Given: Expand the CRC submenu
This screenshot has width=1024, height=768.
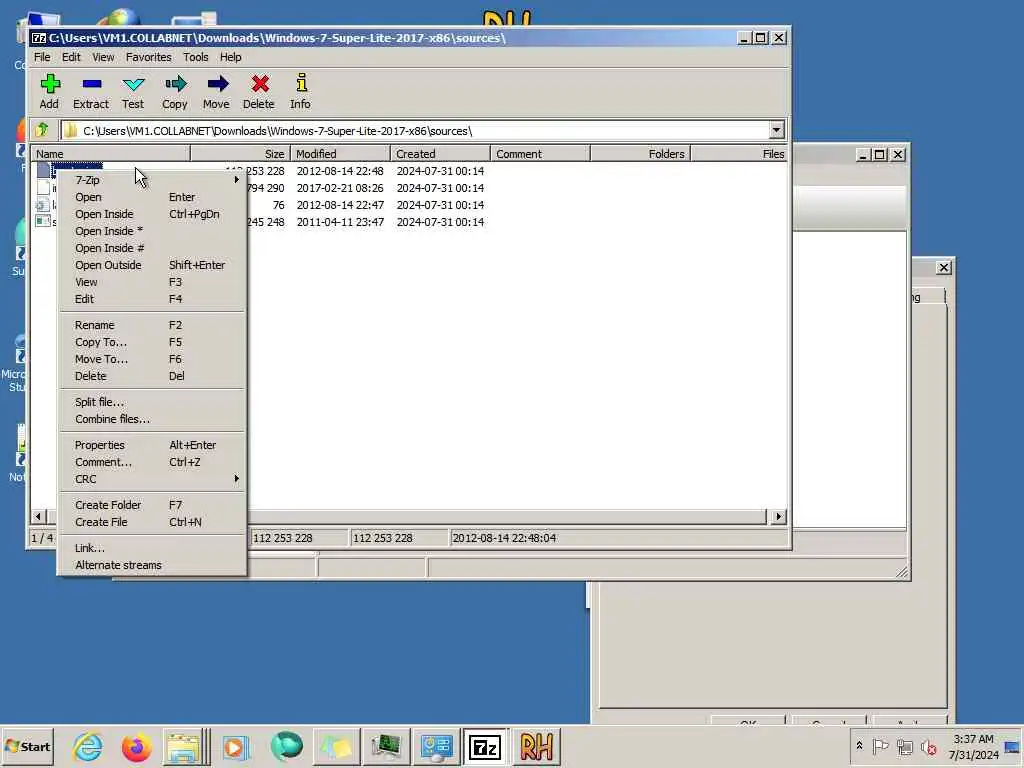Looking at the screenshot, I should point(153,479).
